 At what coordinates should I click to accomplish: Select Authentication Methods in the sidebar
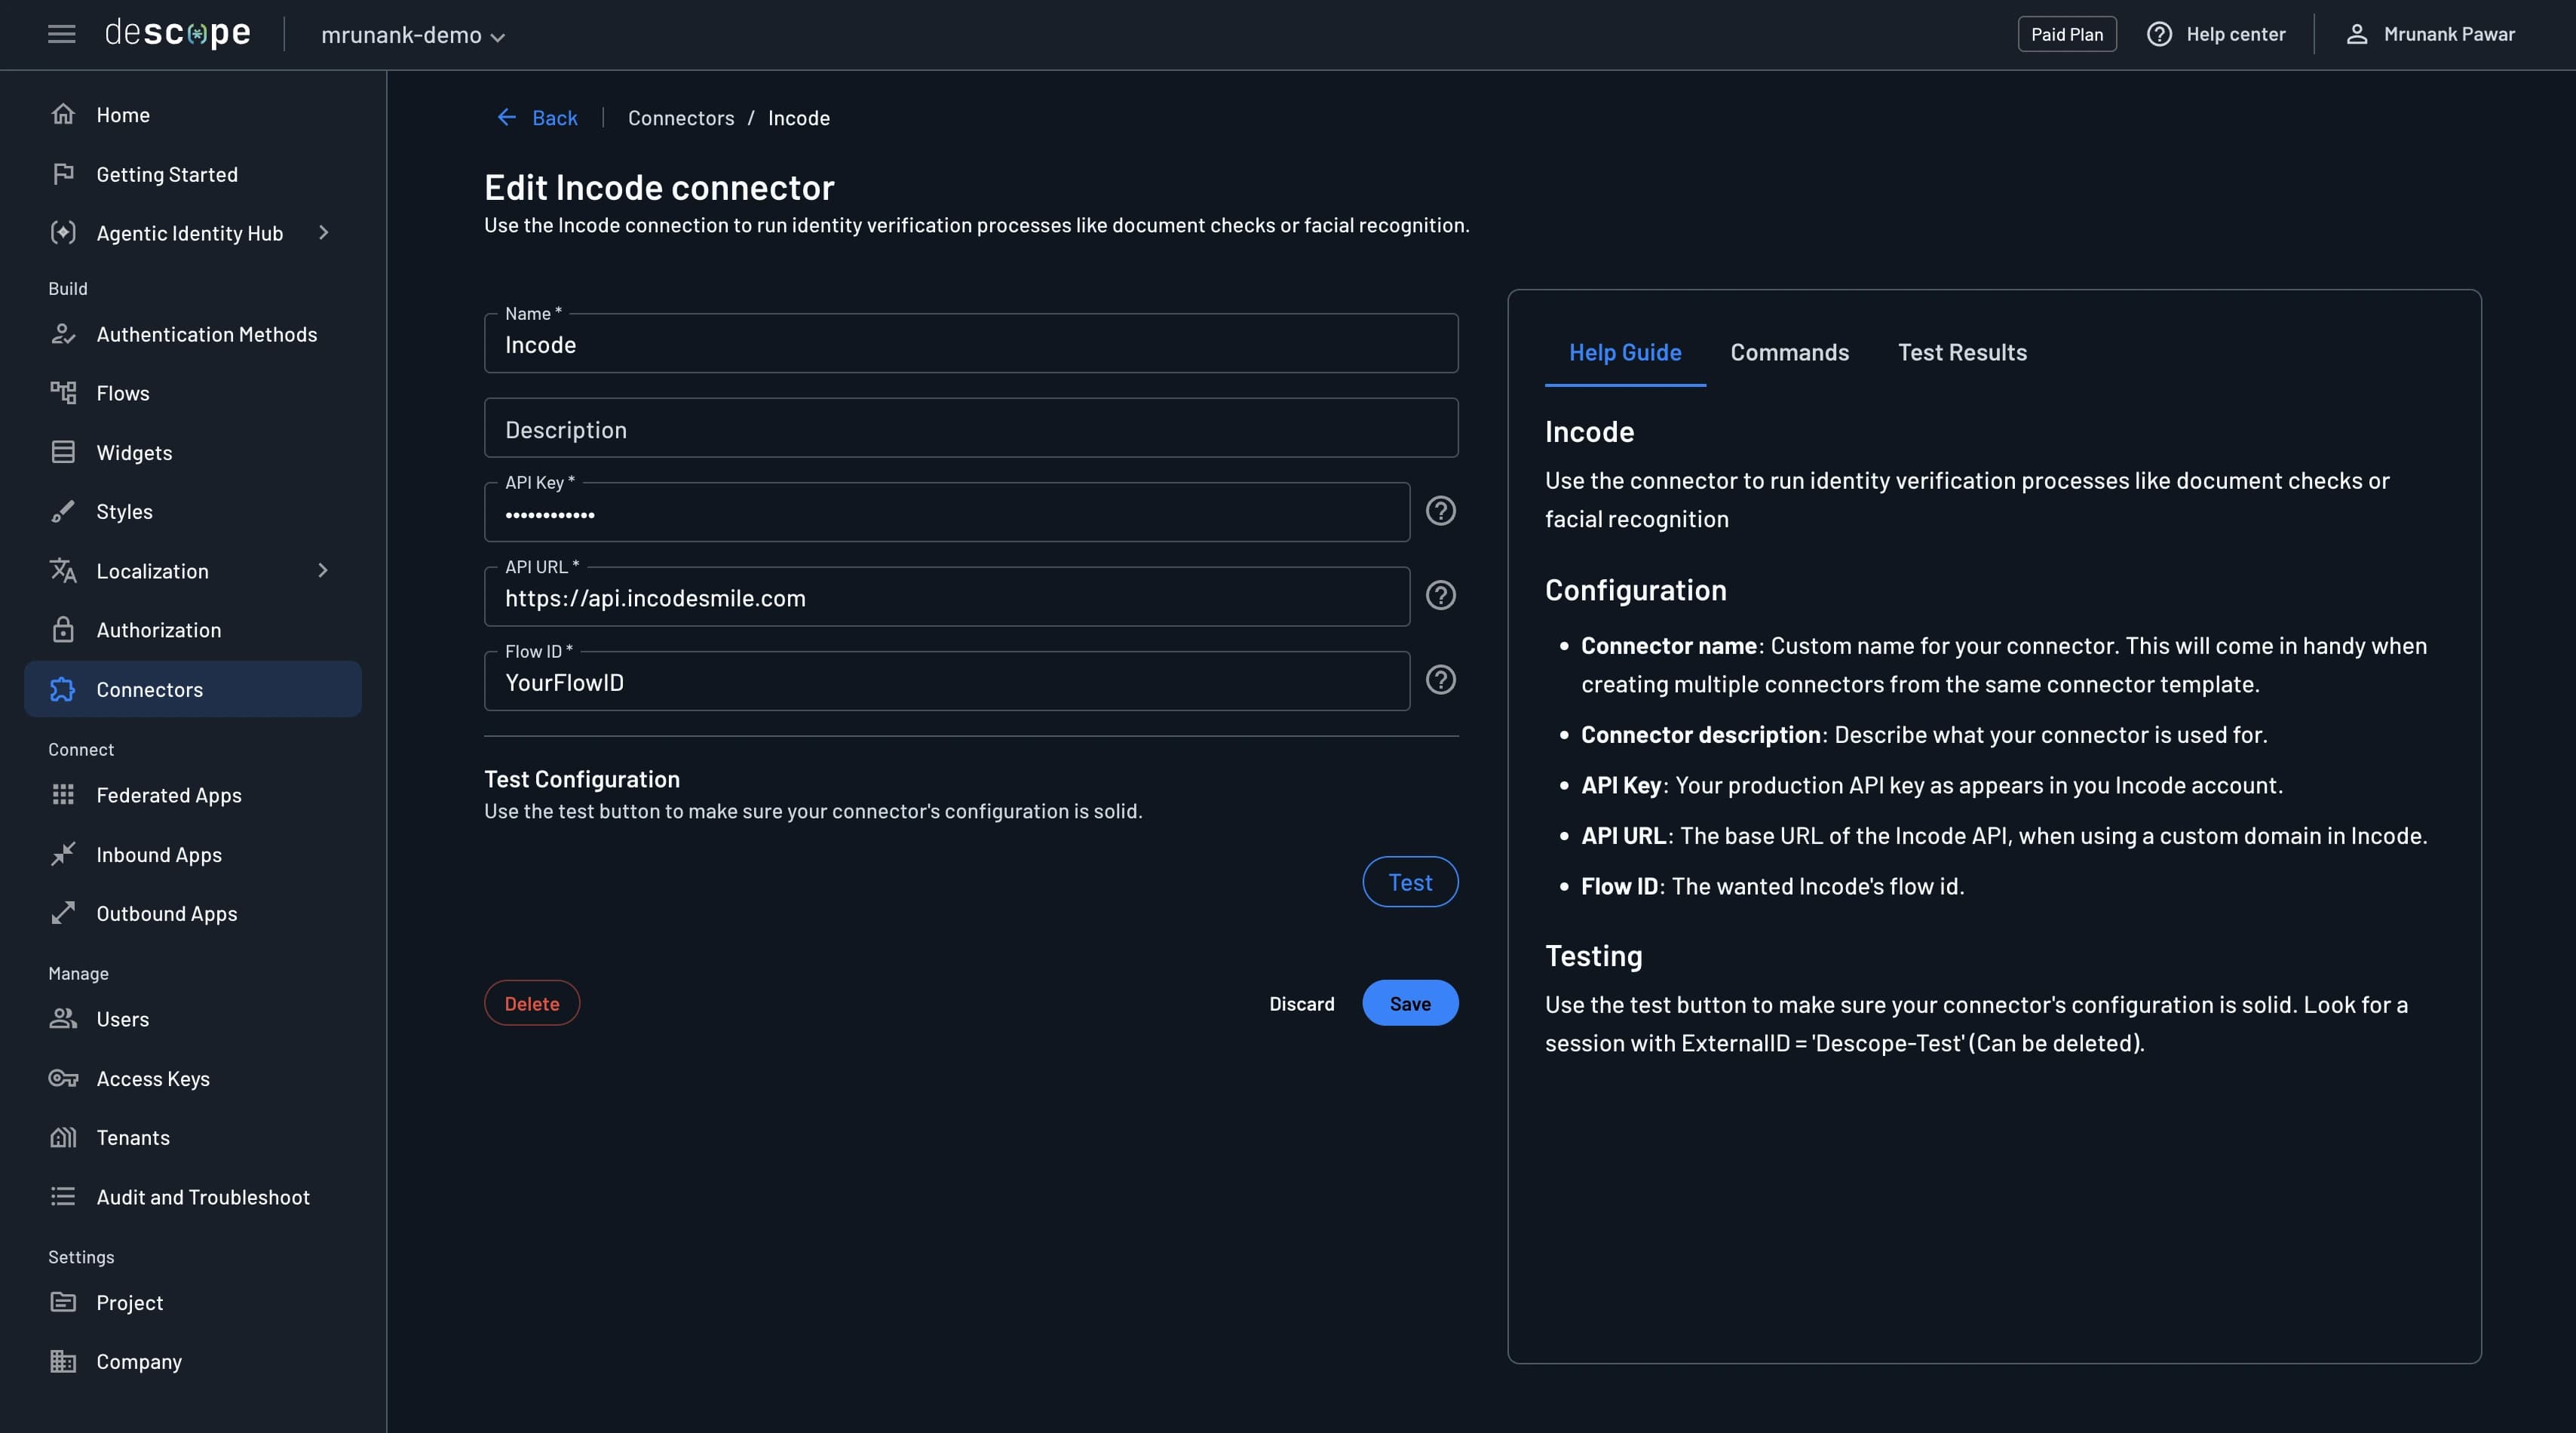pyautogui.click(x=206, y=334)
